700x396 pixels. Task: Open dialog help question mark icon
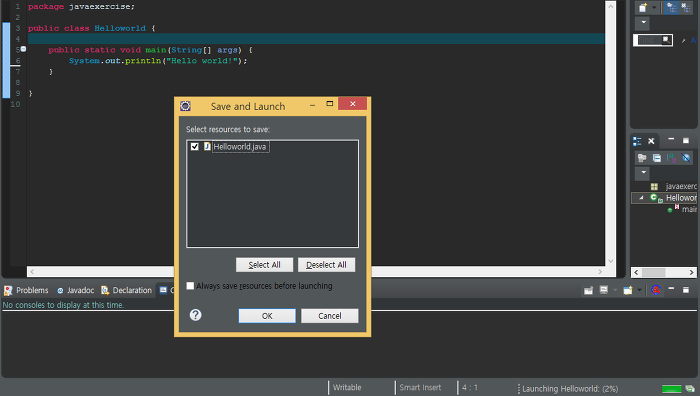coord(196,315)
